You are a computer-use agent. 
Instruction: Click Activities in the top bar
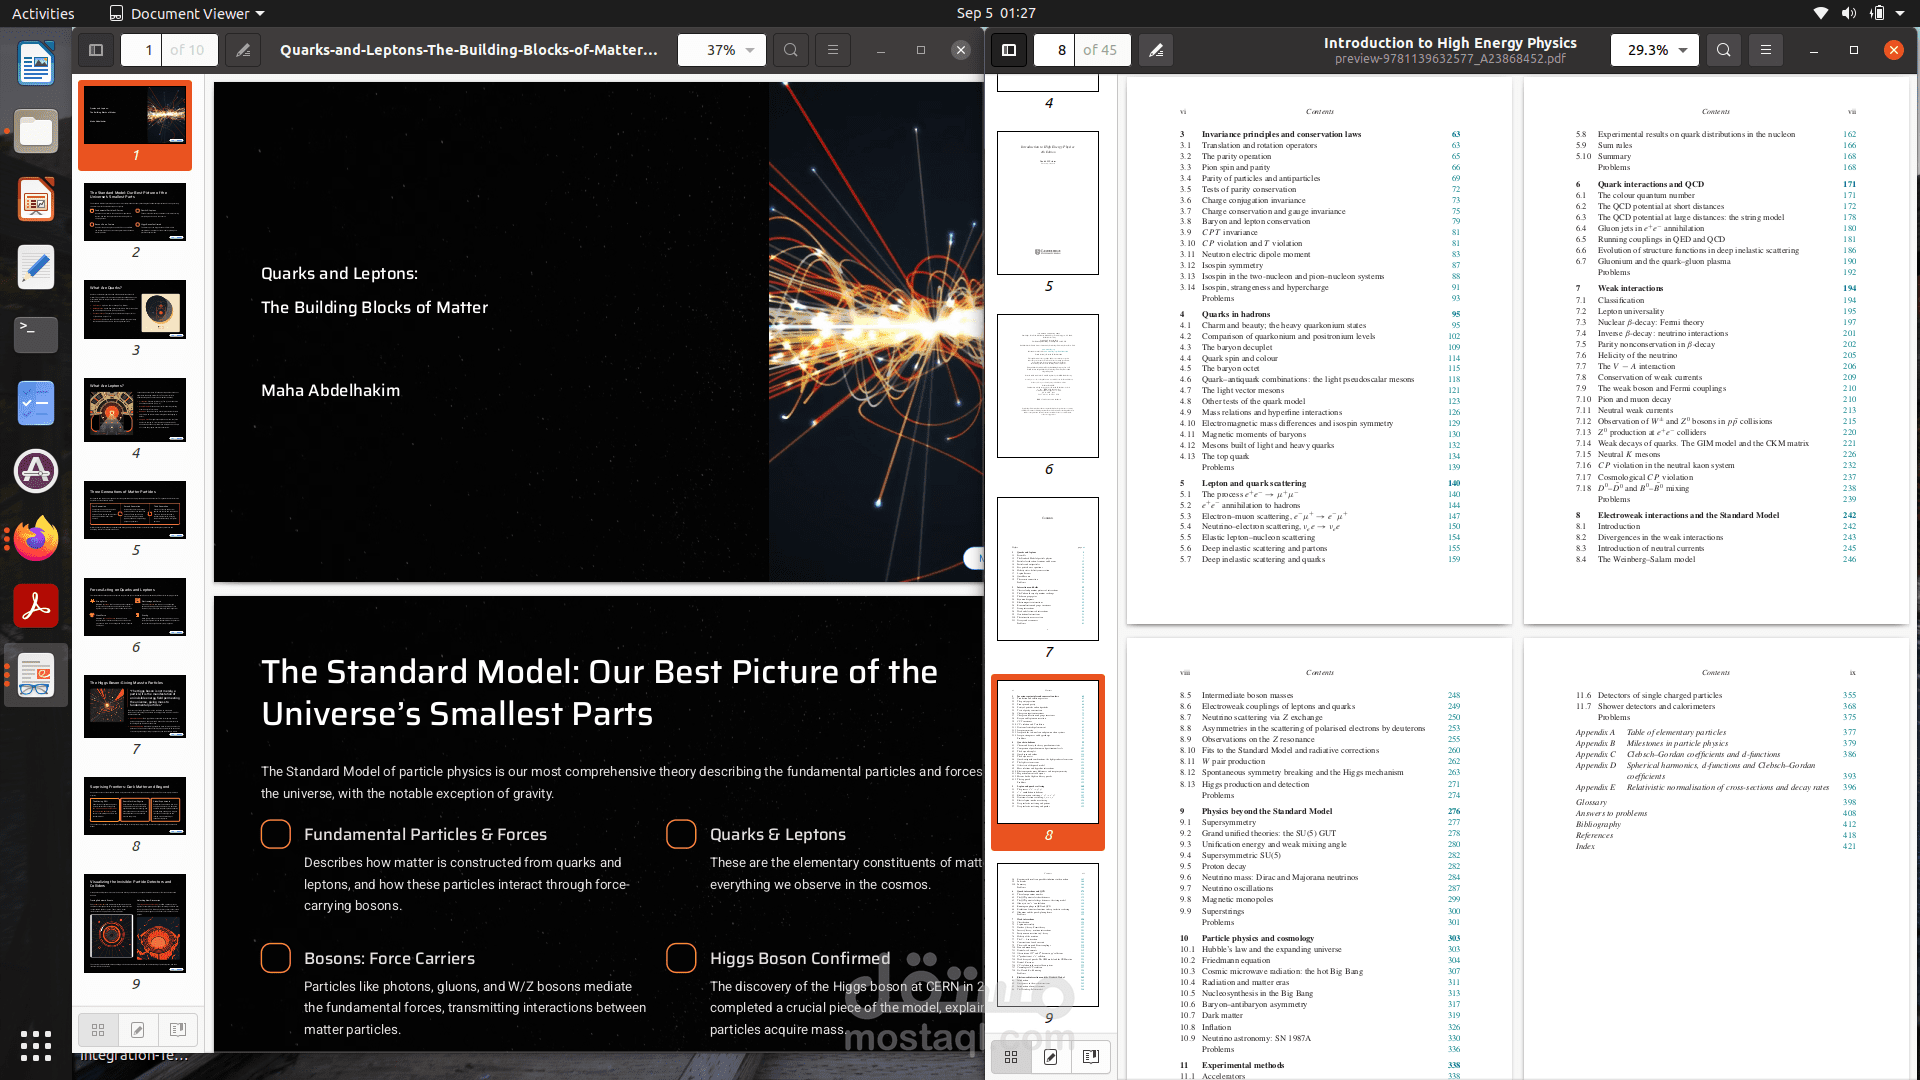point(43,13)
